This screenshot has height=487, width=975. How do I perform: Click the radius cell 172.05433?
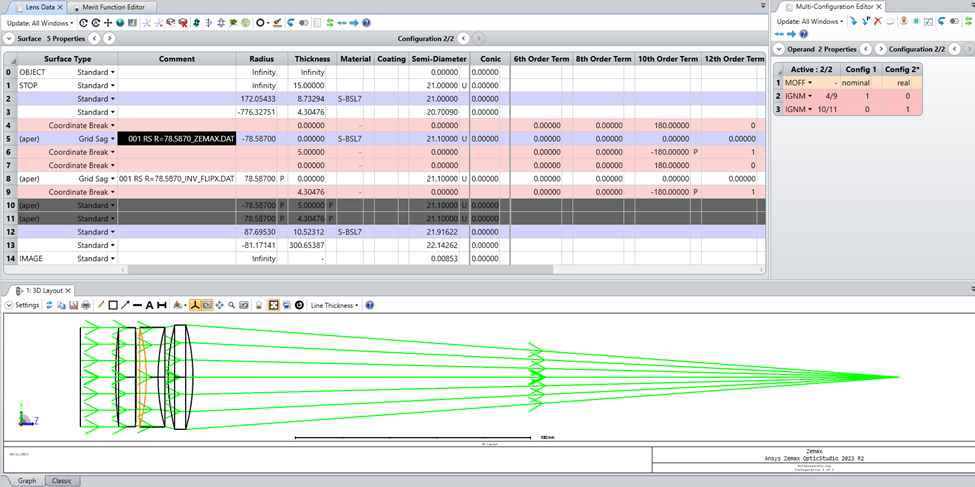256,99
